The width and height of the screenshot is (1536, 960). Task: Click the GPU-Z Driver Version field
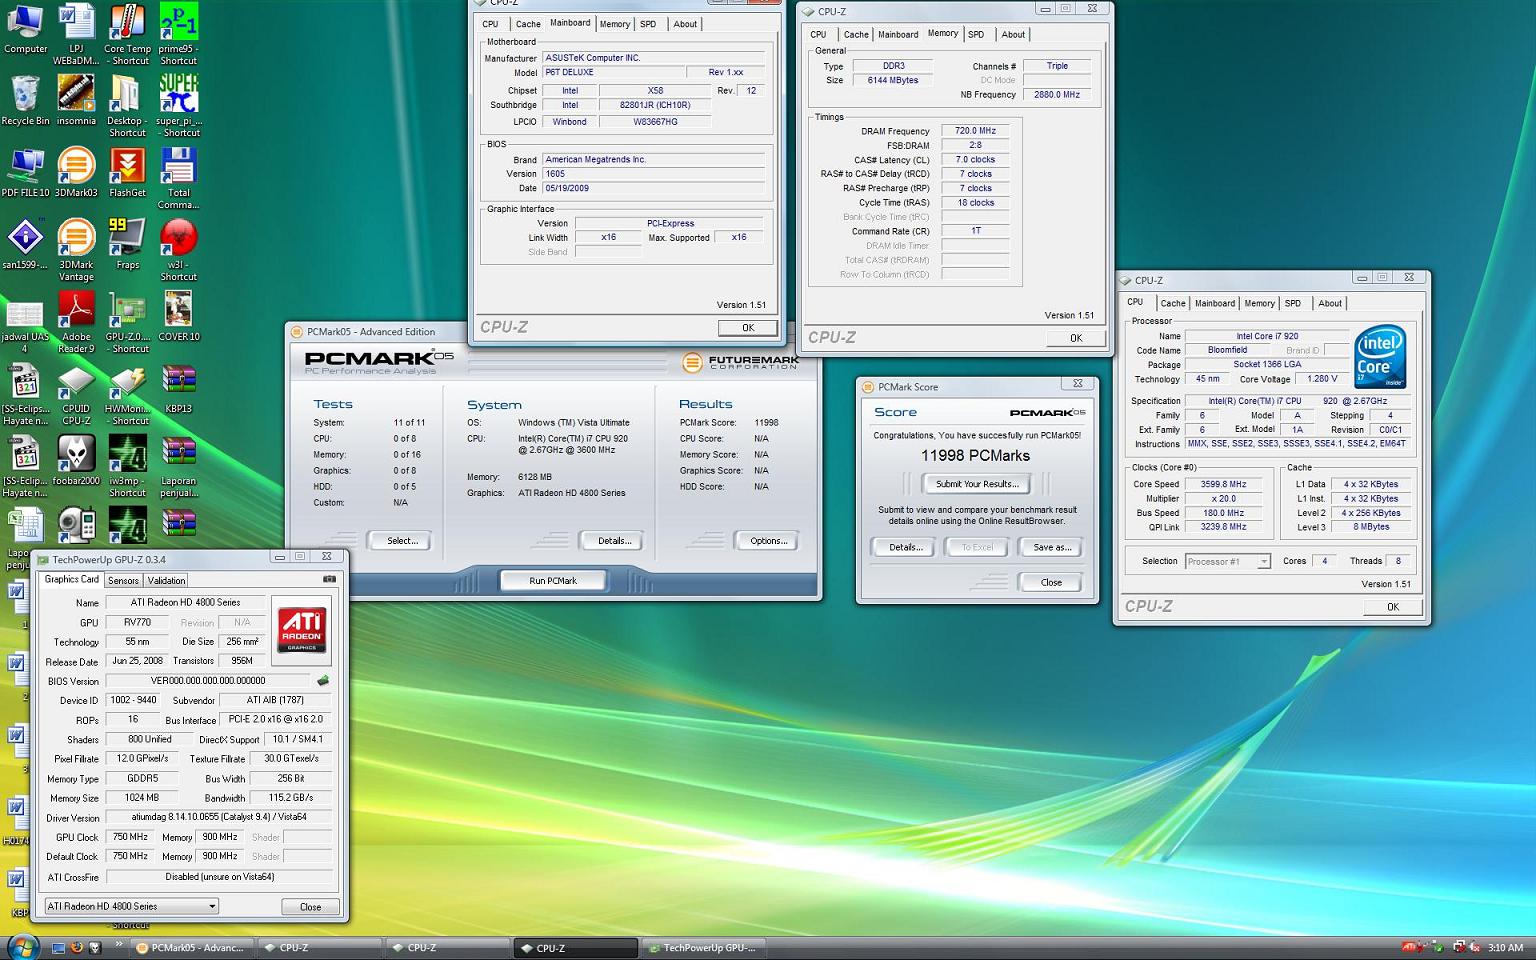tap(219, 817)
